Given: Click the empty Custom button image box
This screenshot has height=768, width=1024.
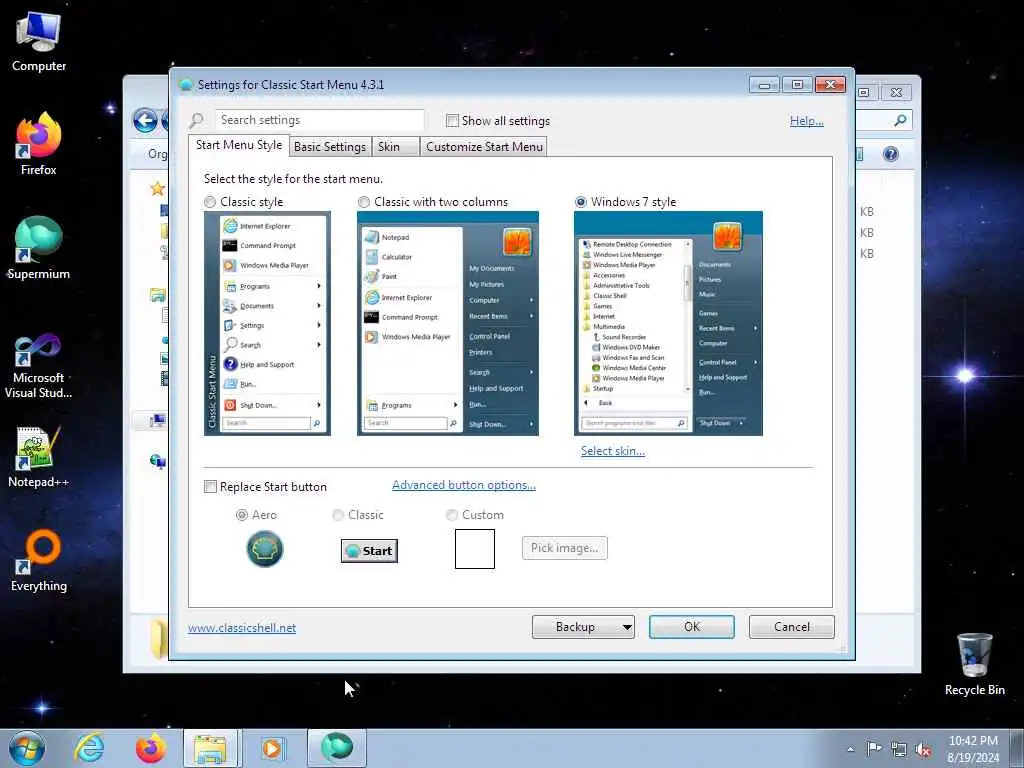Looking at the screenshot, I should [475, 549].
